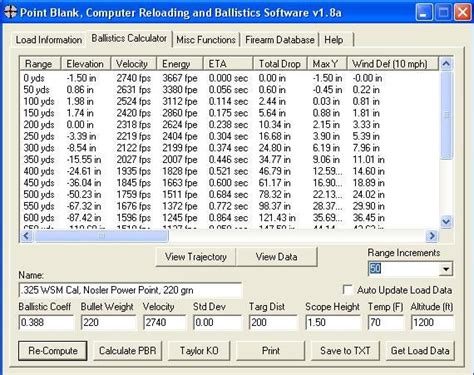The image size is (474, 375).
Task: Sort table by the Range column header
Action: (x=40, y=64)
